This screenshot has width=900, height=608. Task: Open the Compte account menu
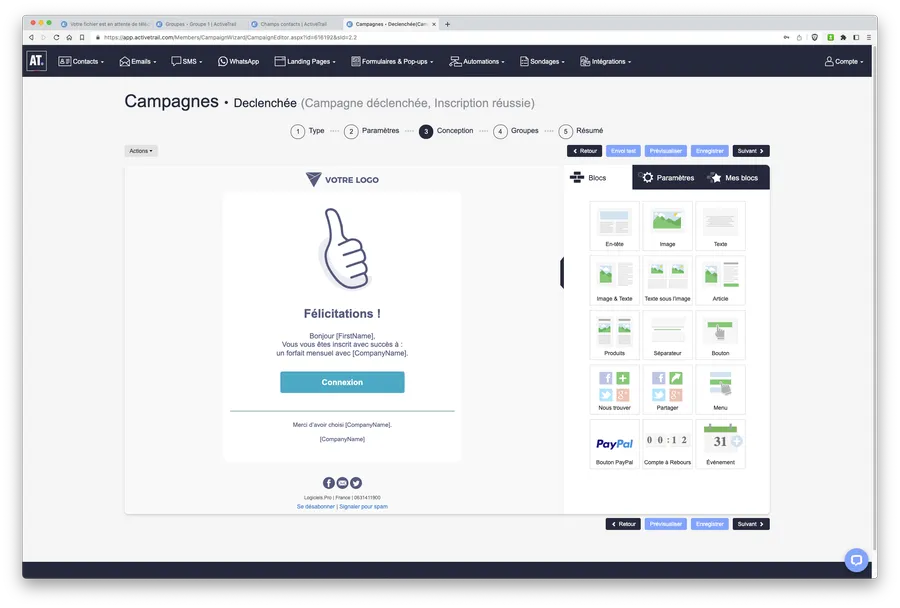tap(844, 61)
